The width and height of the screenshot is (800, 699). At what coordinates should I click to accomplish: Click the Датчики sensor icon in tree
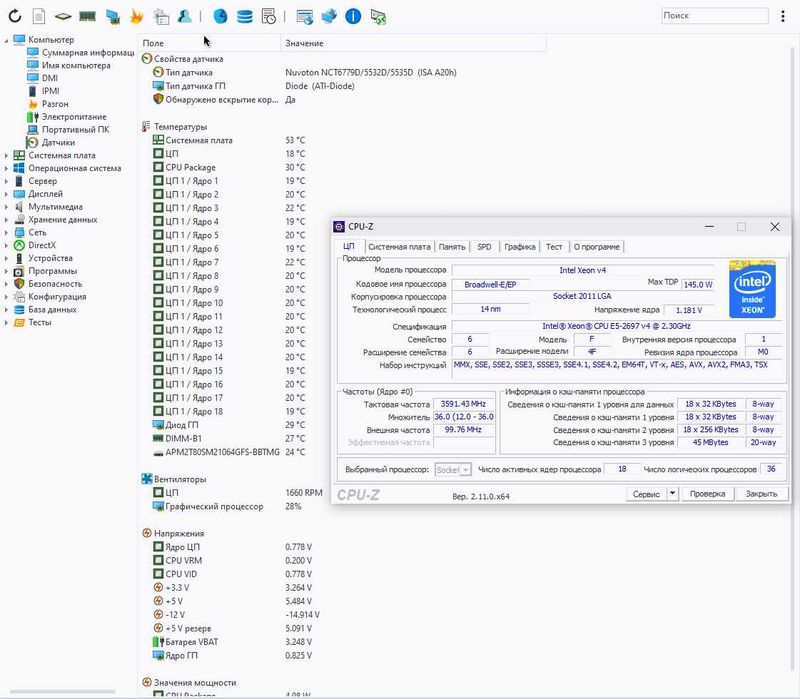[32, 142]
